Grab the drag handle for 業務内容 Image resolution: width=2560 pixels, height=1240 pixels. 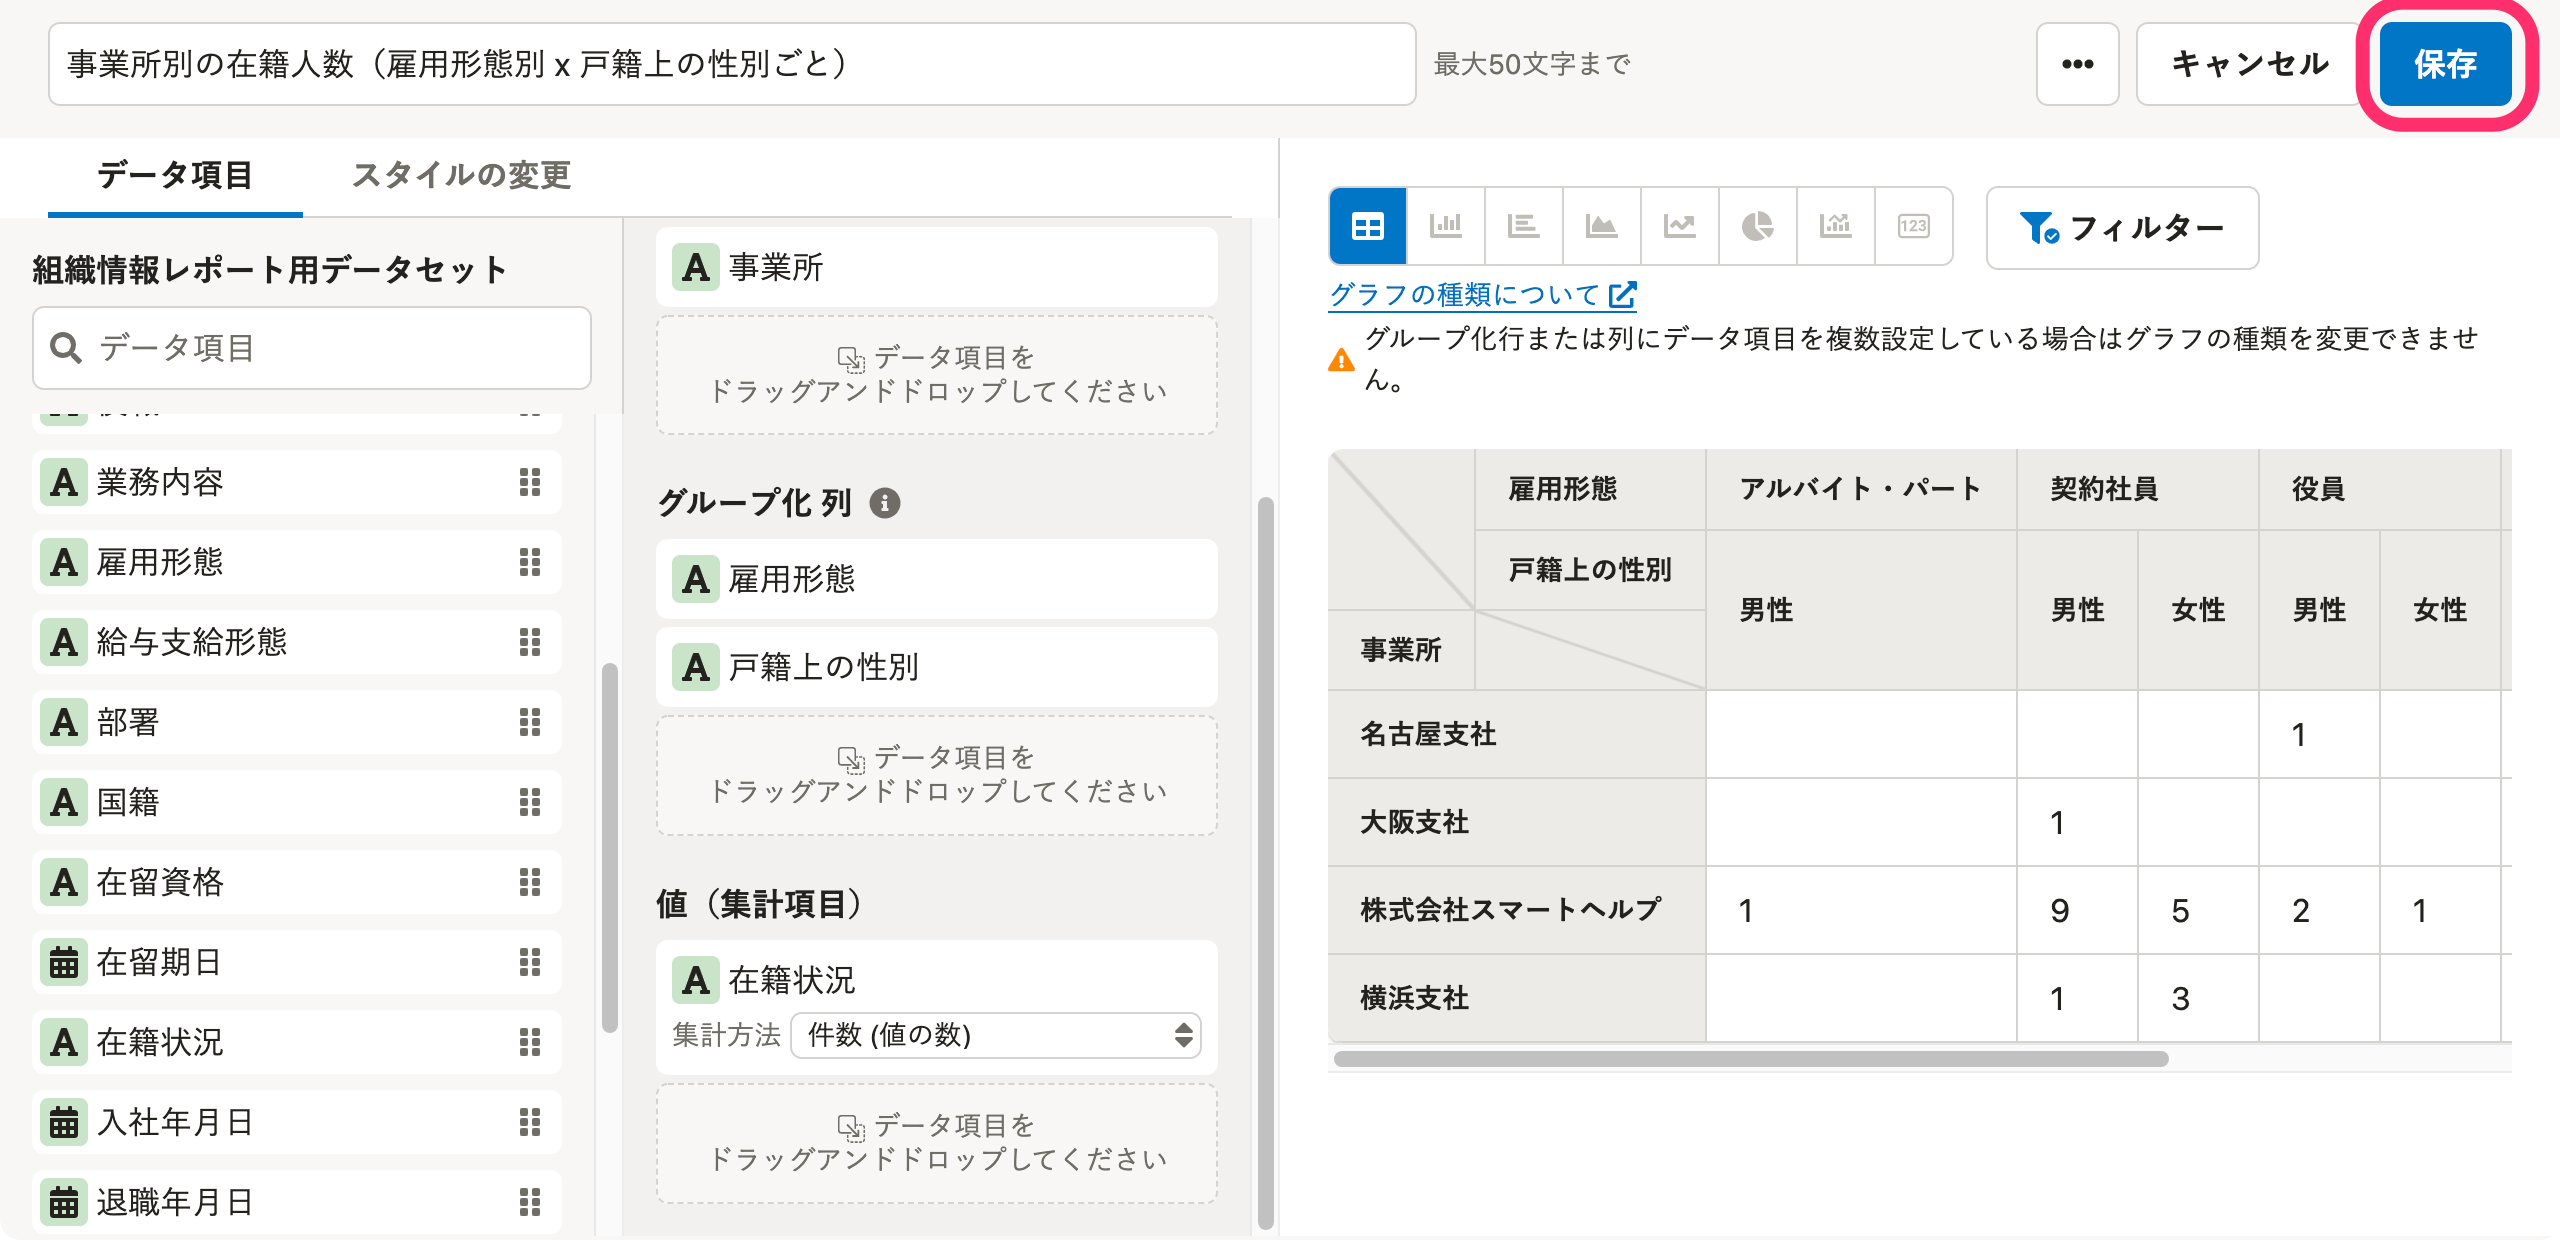(x=530, y=482)
